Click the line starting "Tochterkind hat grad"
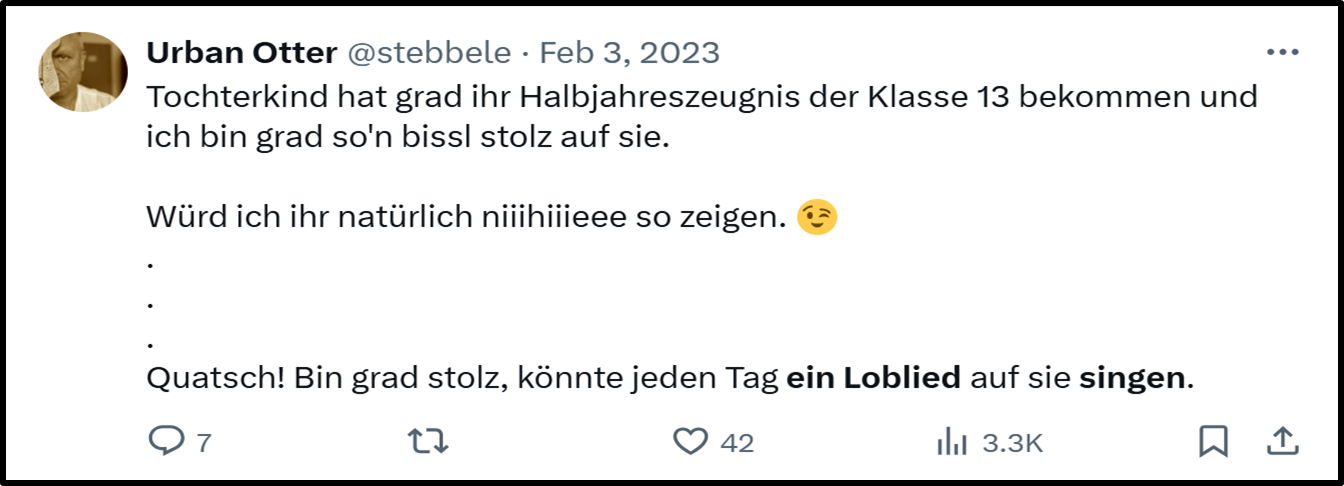The image size is (1344, 486). pos(700,98)
